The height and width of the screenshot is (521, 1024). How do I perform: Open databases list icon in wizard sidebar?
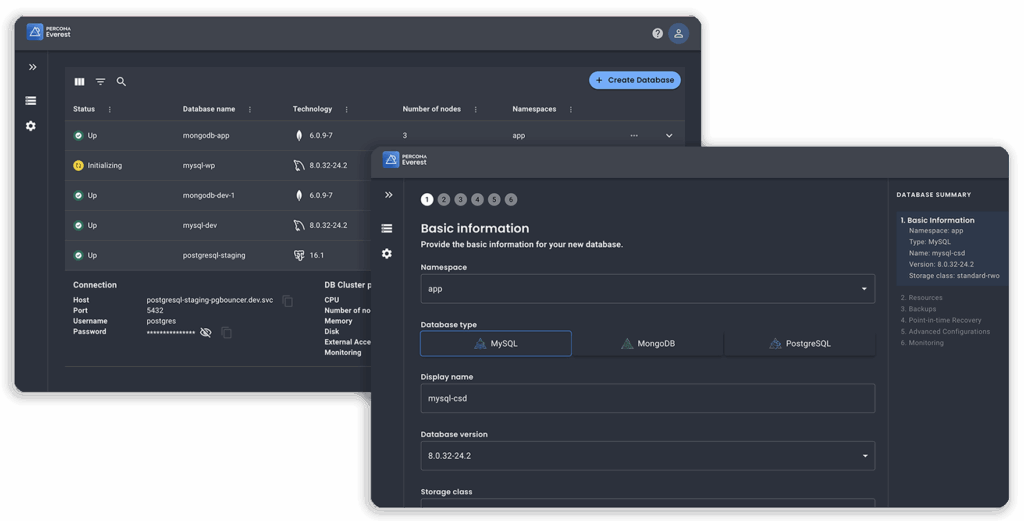tap(387, 229)
